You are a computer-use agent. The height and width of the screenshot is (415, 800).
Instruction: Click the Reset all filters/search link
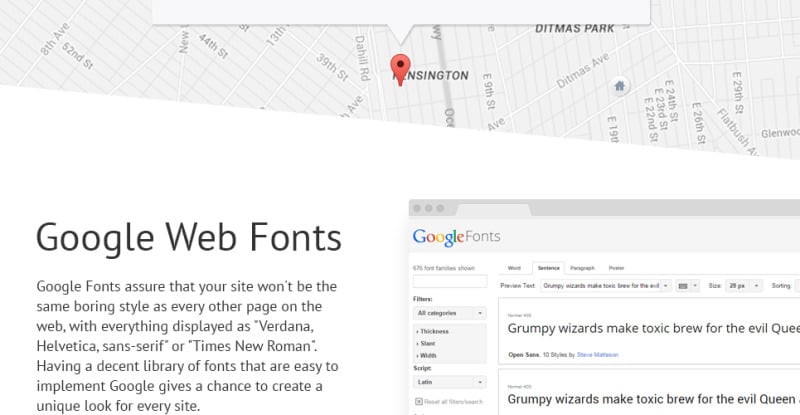[453, 402]
